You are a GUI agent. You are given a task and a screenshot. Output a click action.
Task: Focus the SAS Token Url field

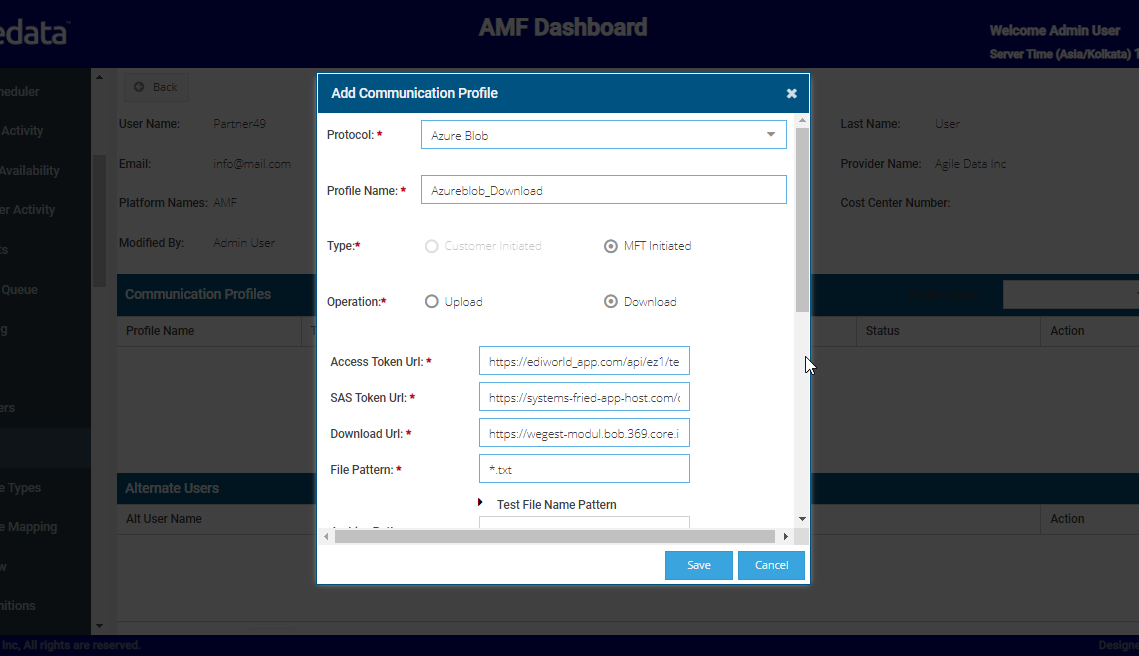tap(584, 398)
